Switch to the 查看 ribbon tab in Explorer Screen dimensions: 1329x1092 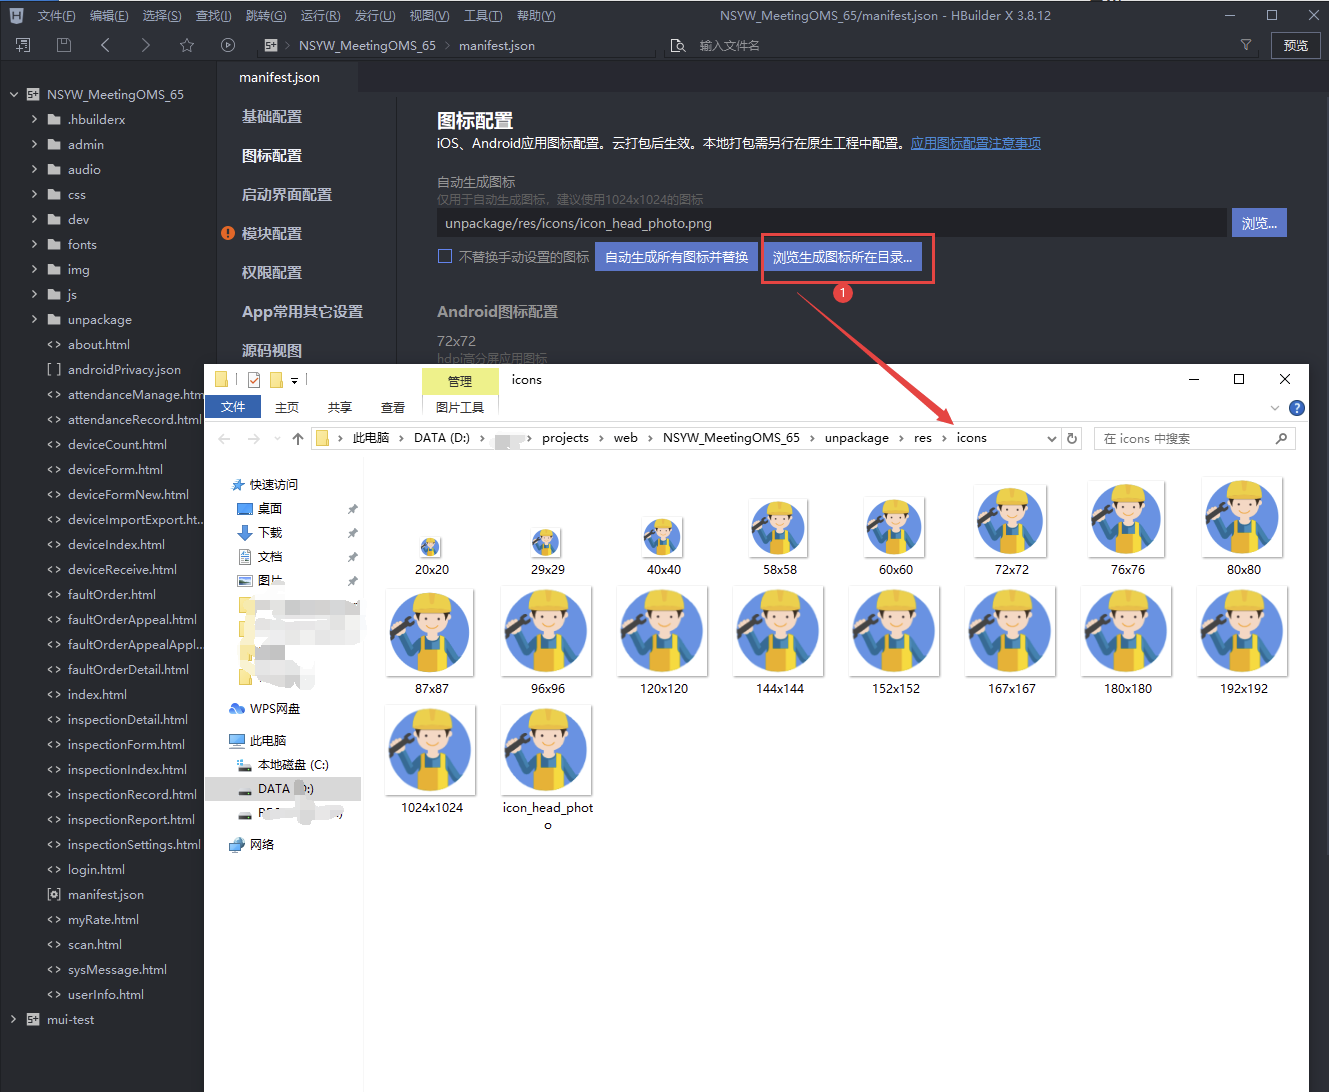(393, 407)
